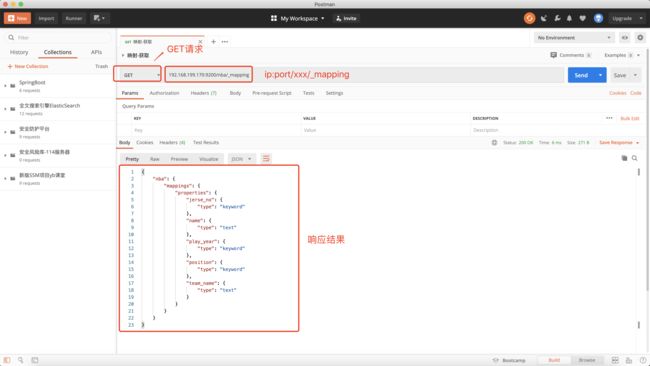Open the request Headers (7) tab
650x366 pixels.
click(x=204, y=93)
